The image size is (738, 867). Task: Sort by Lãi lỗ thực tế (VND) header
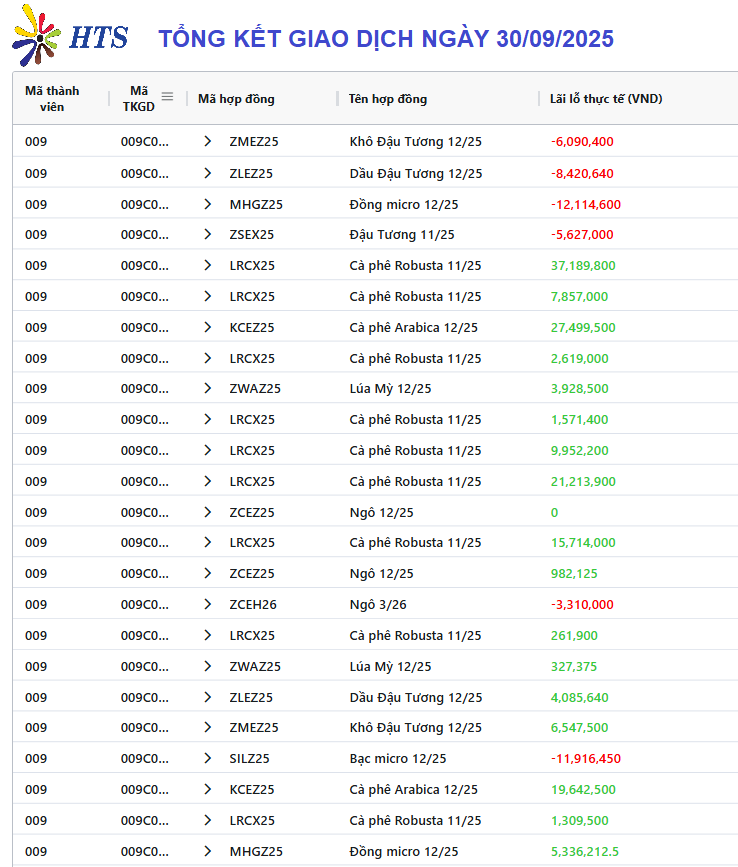(606, 99)
